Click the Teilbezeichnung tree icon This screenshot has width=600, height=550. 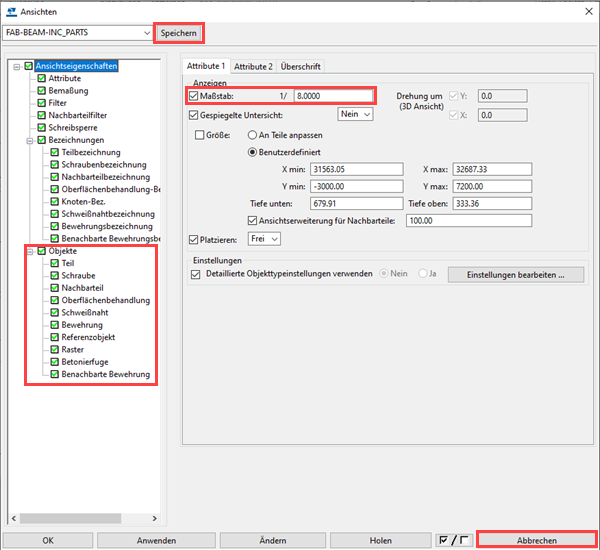click(55, 152)
